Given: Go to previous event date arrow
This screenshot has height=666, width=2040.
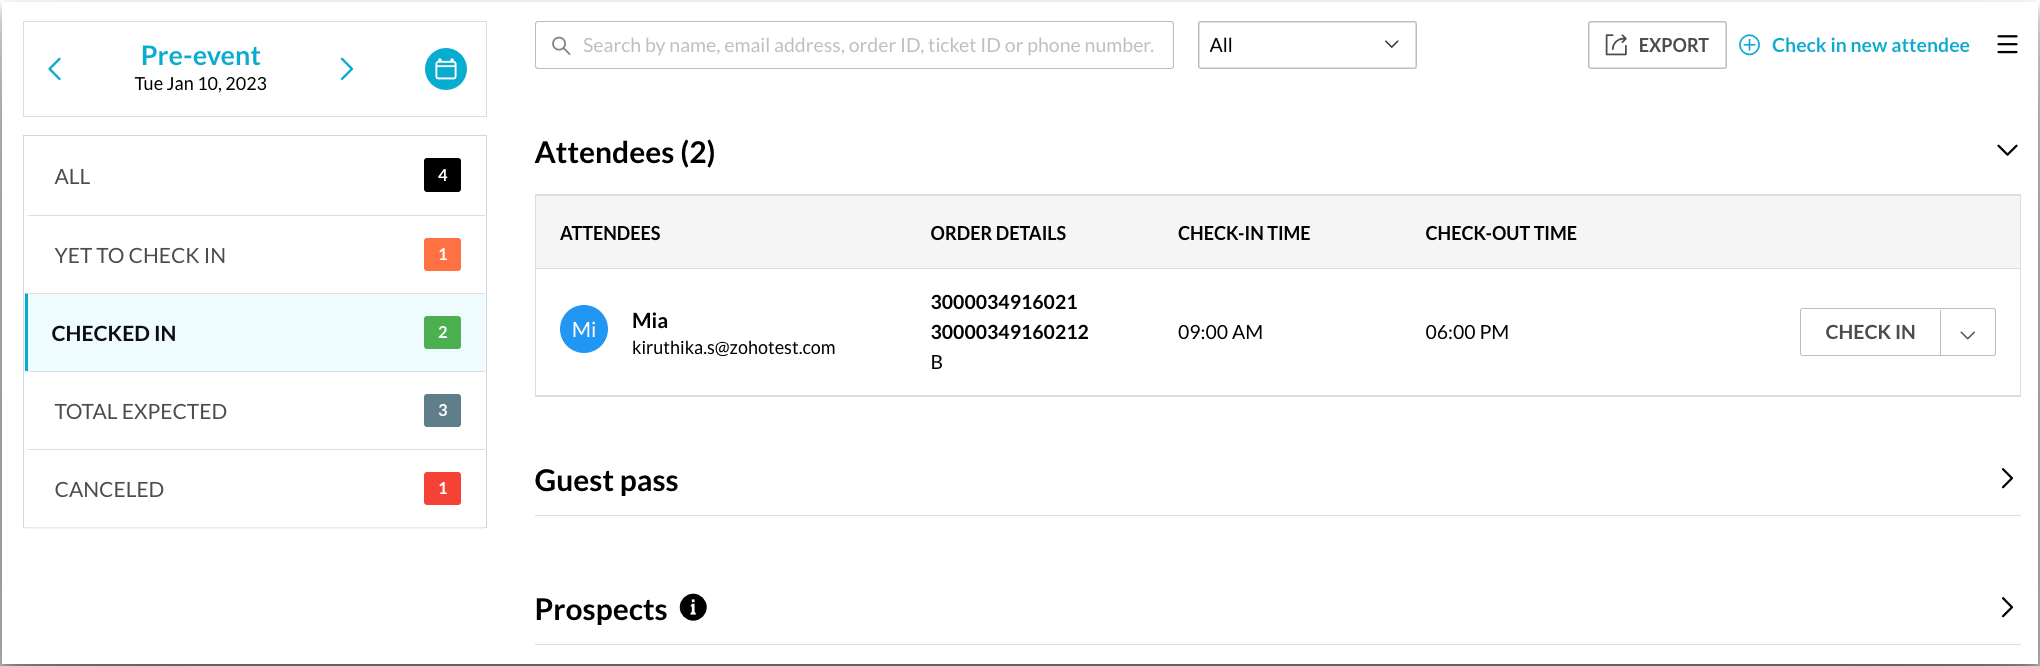Looking at the screenshot, I should 55,69.
